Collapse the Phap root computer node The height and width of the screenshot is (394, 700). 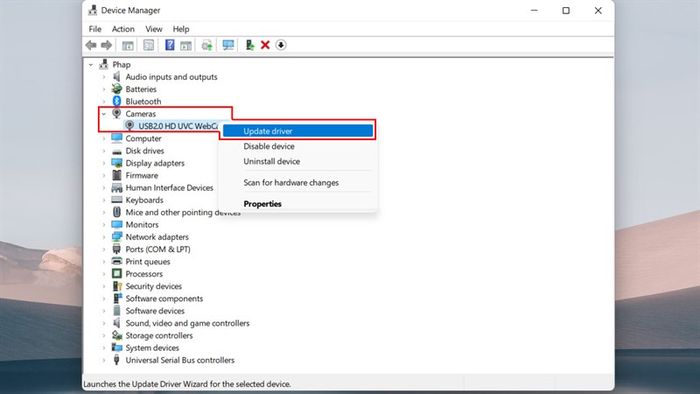[91, 65]
